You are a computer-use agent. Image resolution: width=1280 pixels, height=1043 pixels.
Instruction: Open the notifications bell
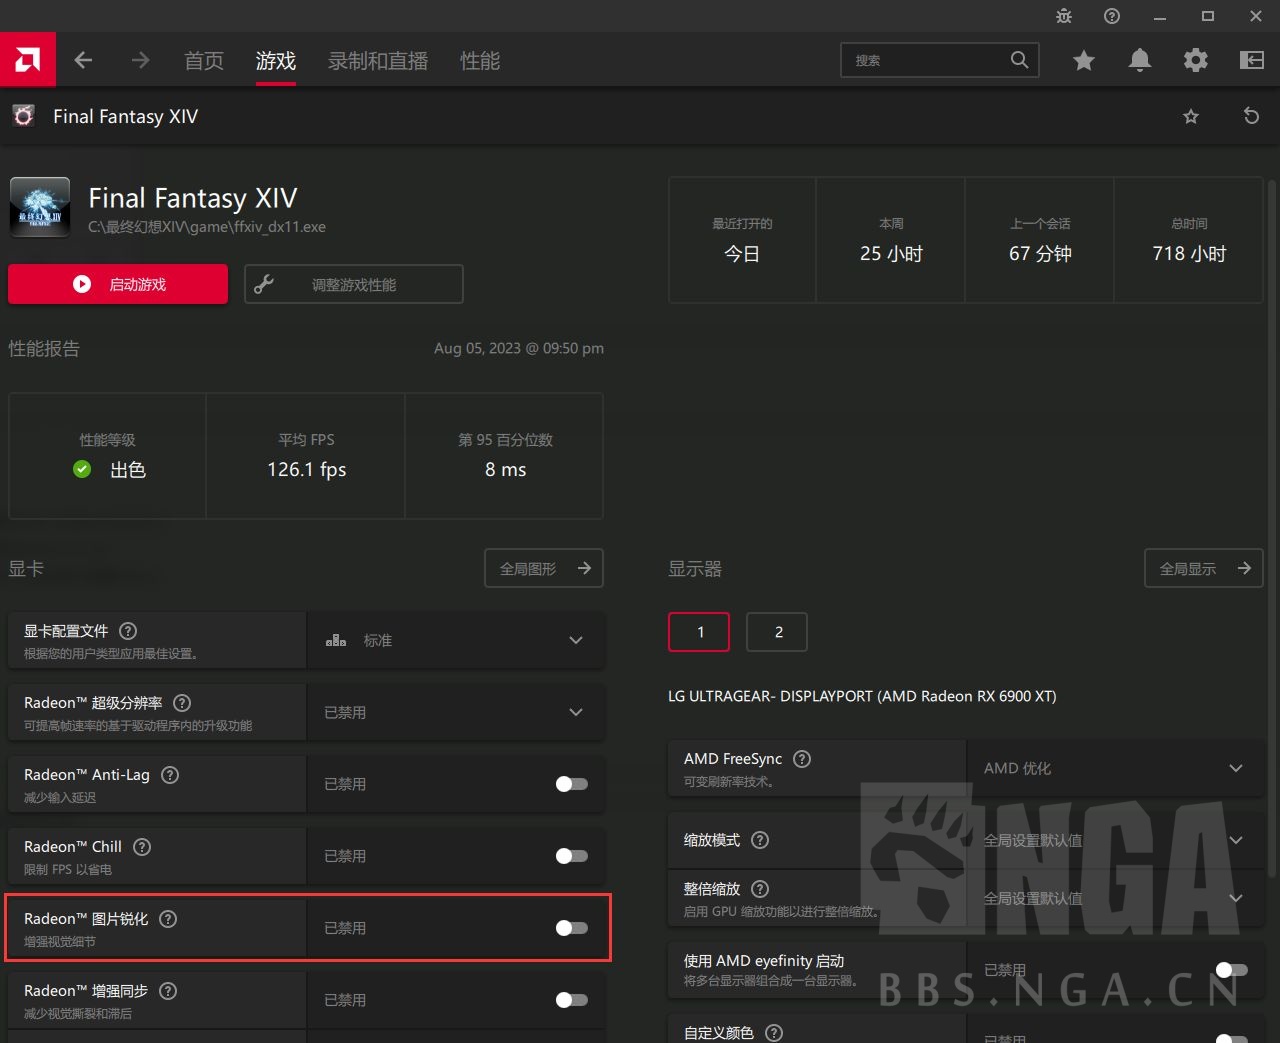1139,60
